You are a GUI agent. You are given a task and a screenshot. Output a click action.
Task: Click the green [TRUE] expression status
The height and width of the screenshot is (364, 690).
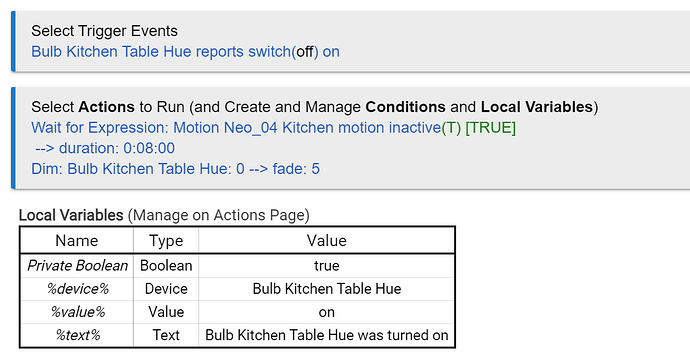point(490,128)
